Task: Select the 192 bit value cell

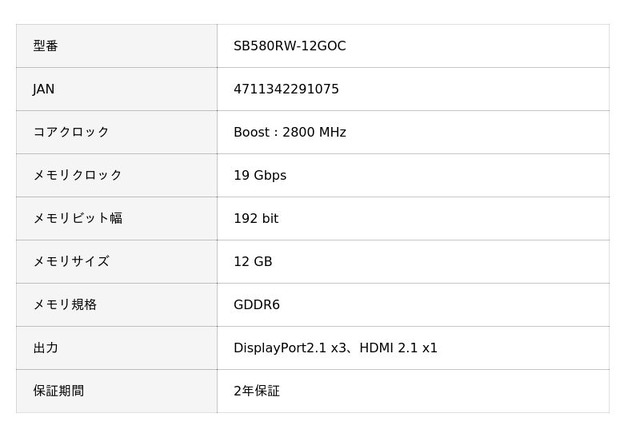Action: click(x=413, y=219)
